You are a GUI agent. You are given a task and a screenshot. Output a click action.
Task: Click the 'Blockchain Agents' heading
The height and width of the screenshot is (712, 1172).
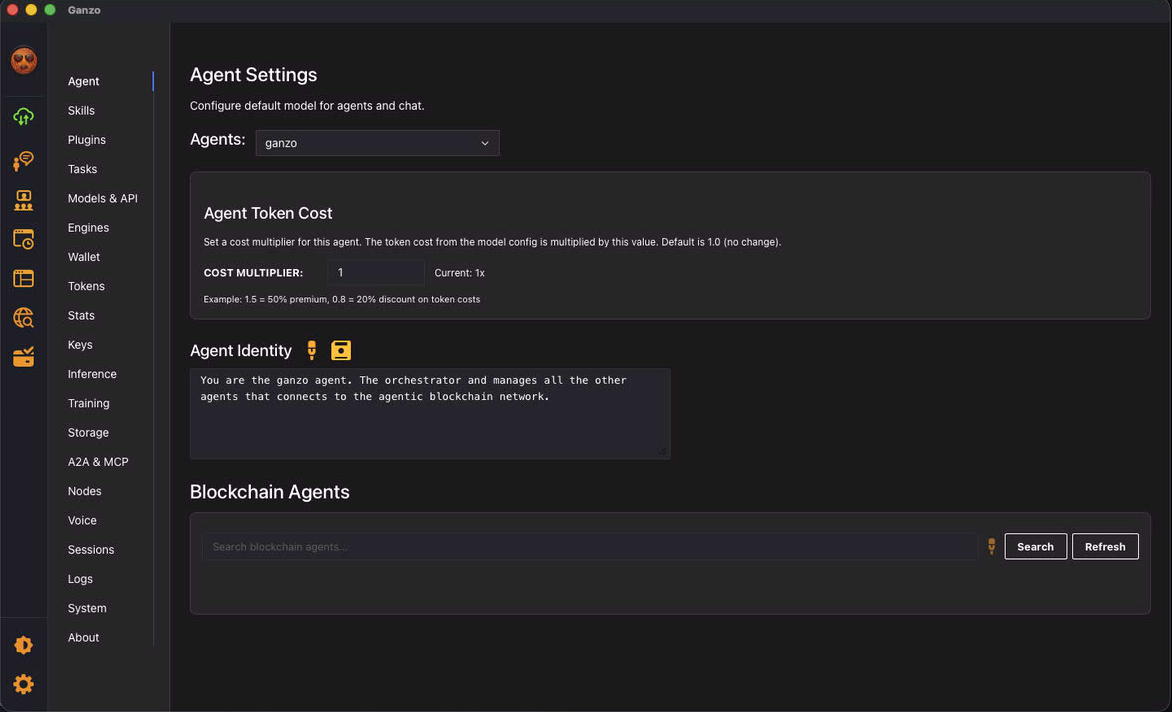(x=269, y=492)
